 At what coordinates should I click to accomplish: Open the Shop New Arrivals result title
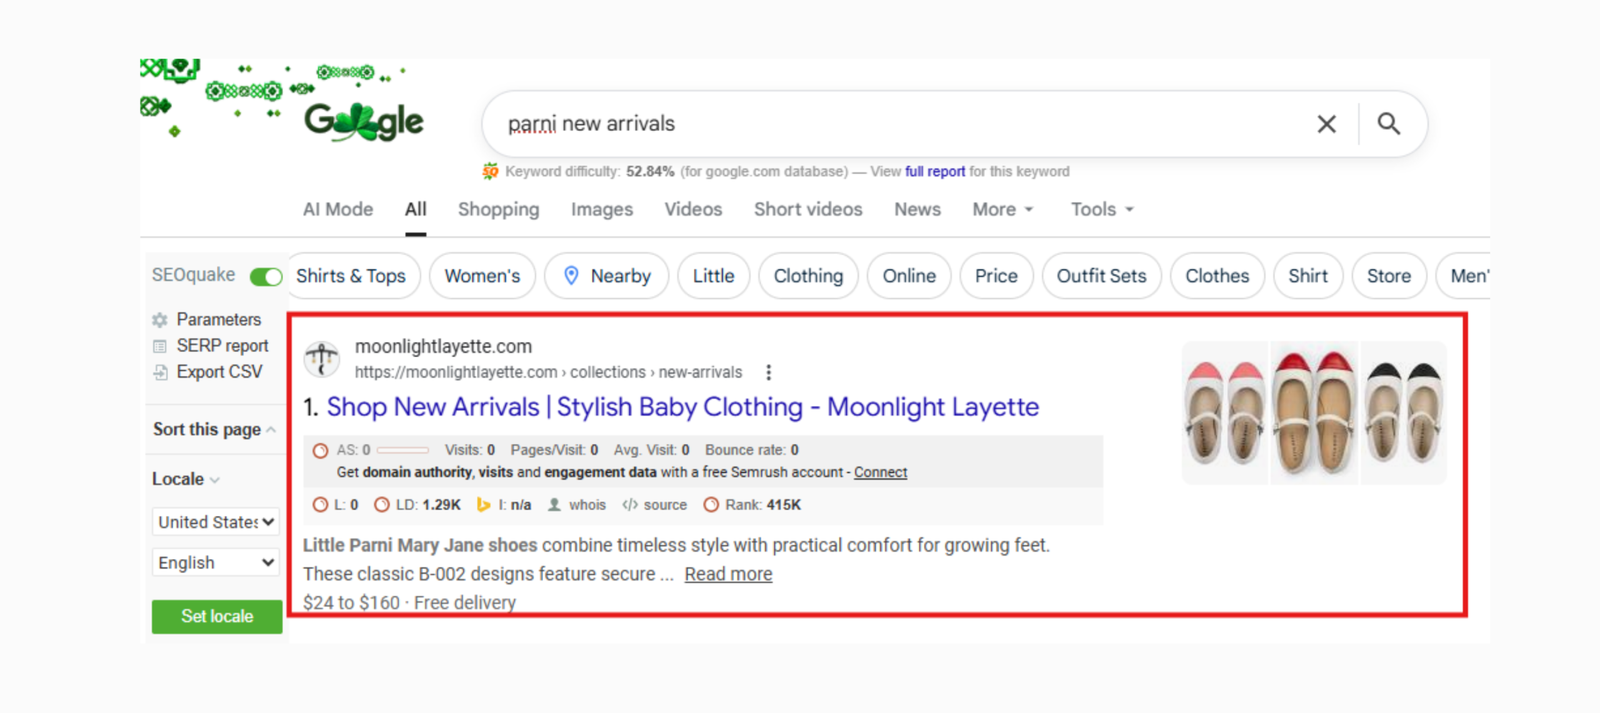(683, 407)
